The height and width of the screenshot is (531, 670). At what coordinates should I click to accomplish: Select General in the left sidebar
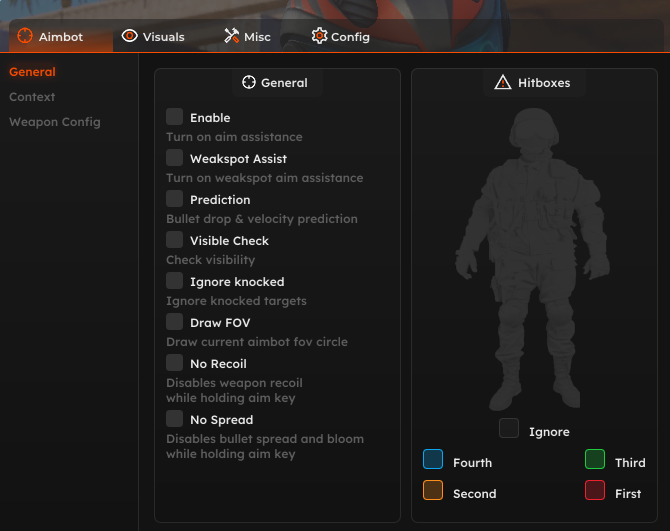tap(32, 72)
